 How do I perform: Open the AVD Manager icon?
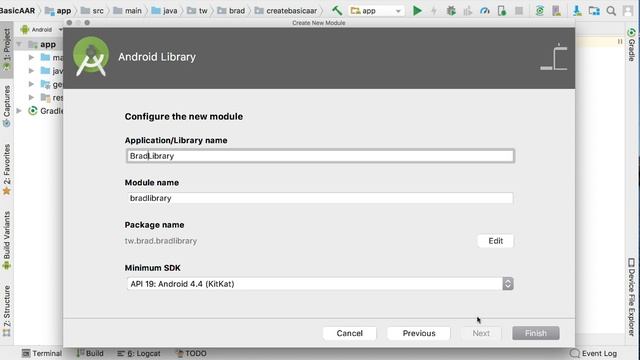tap(556, 11)
